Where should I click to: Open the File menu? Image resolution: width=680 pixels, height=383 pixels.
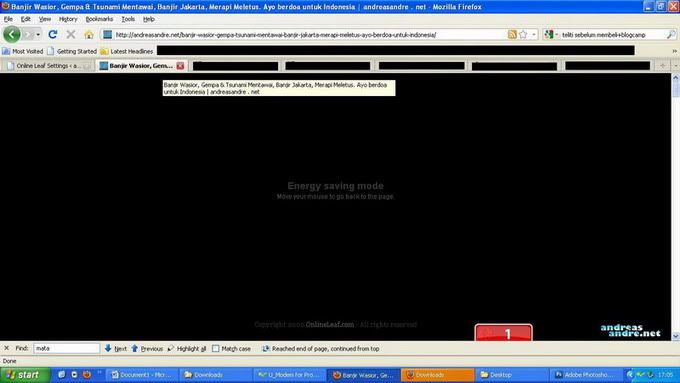pyautogui.click(x=8, y=19)
